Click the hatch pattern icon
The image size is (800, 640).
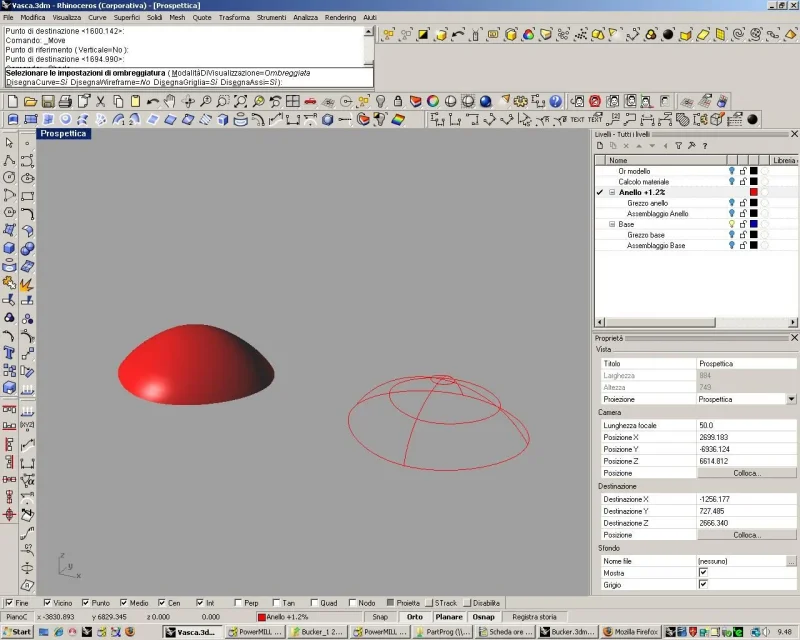click(x=683, y=119)
